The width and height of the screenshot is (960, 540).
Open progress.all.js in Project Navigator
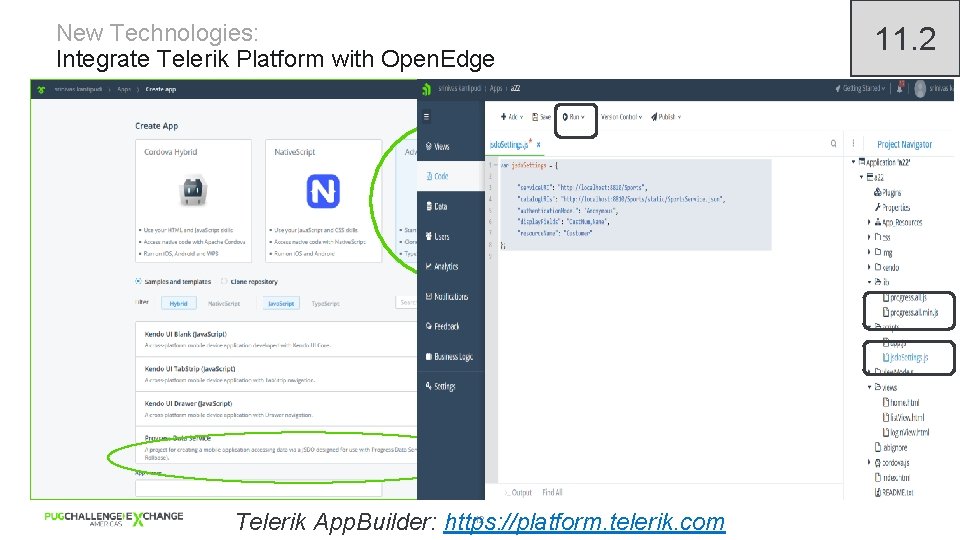tap(905, 298)
